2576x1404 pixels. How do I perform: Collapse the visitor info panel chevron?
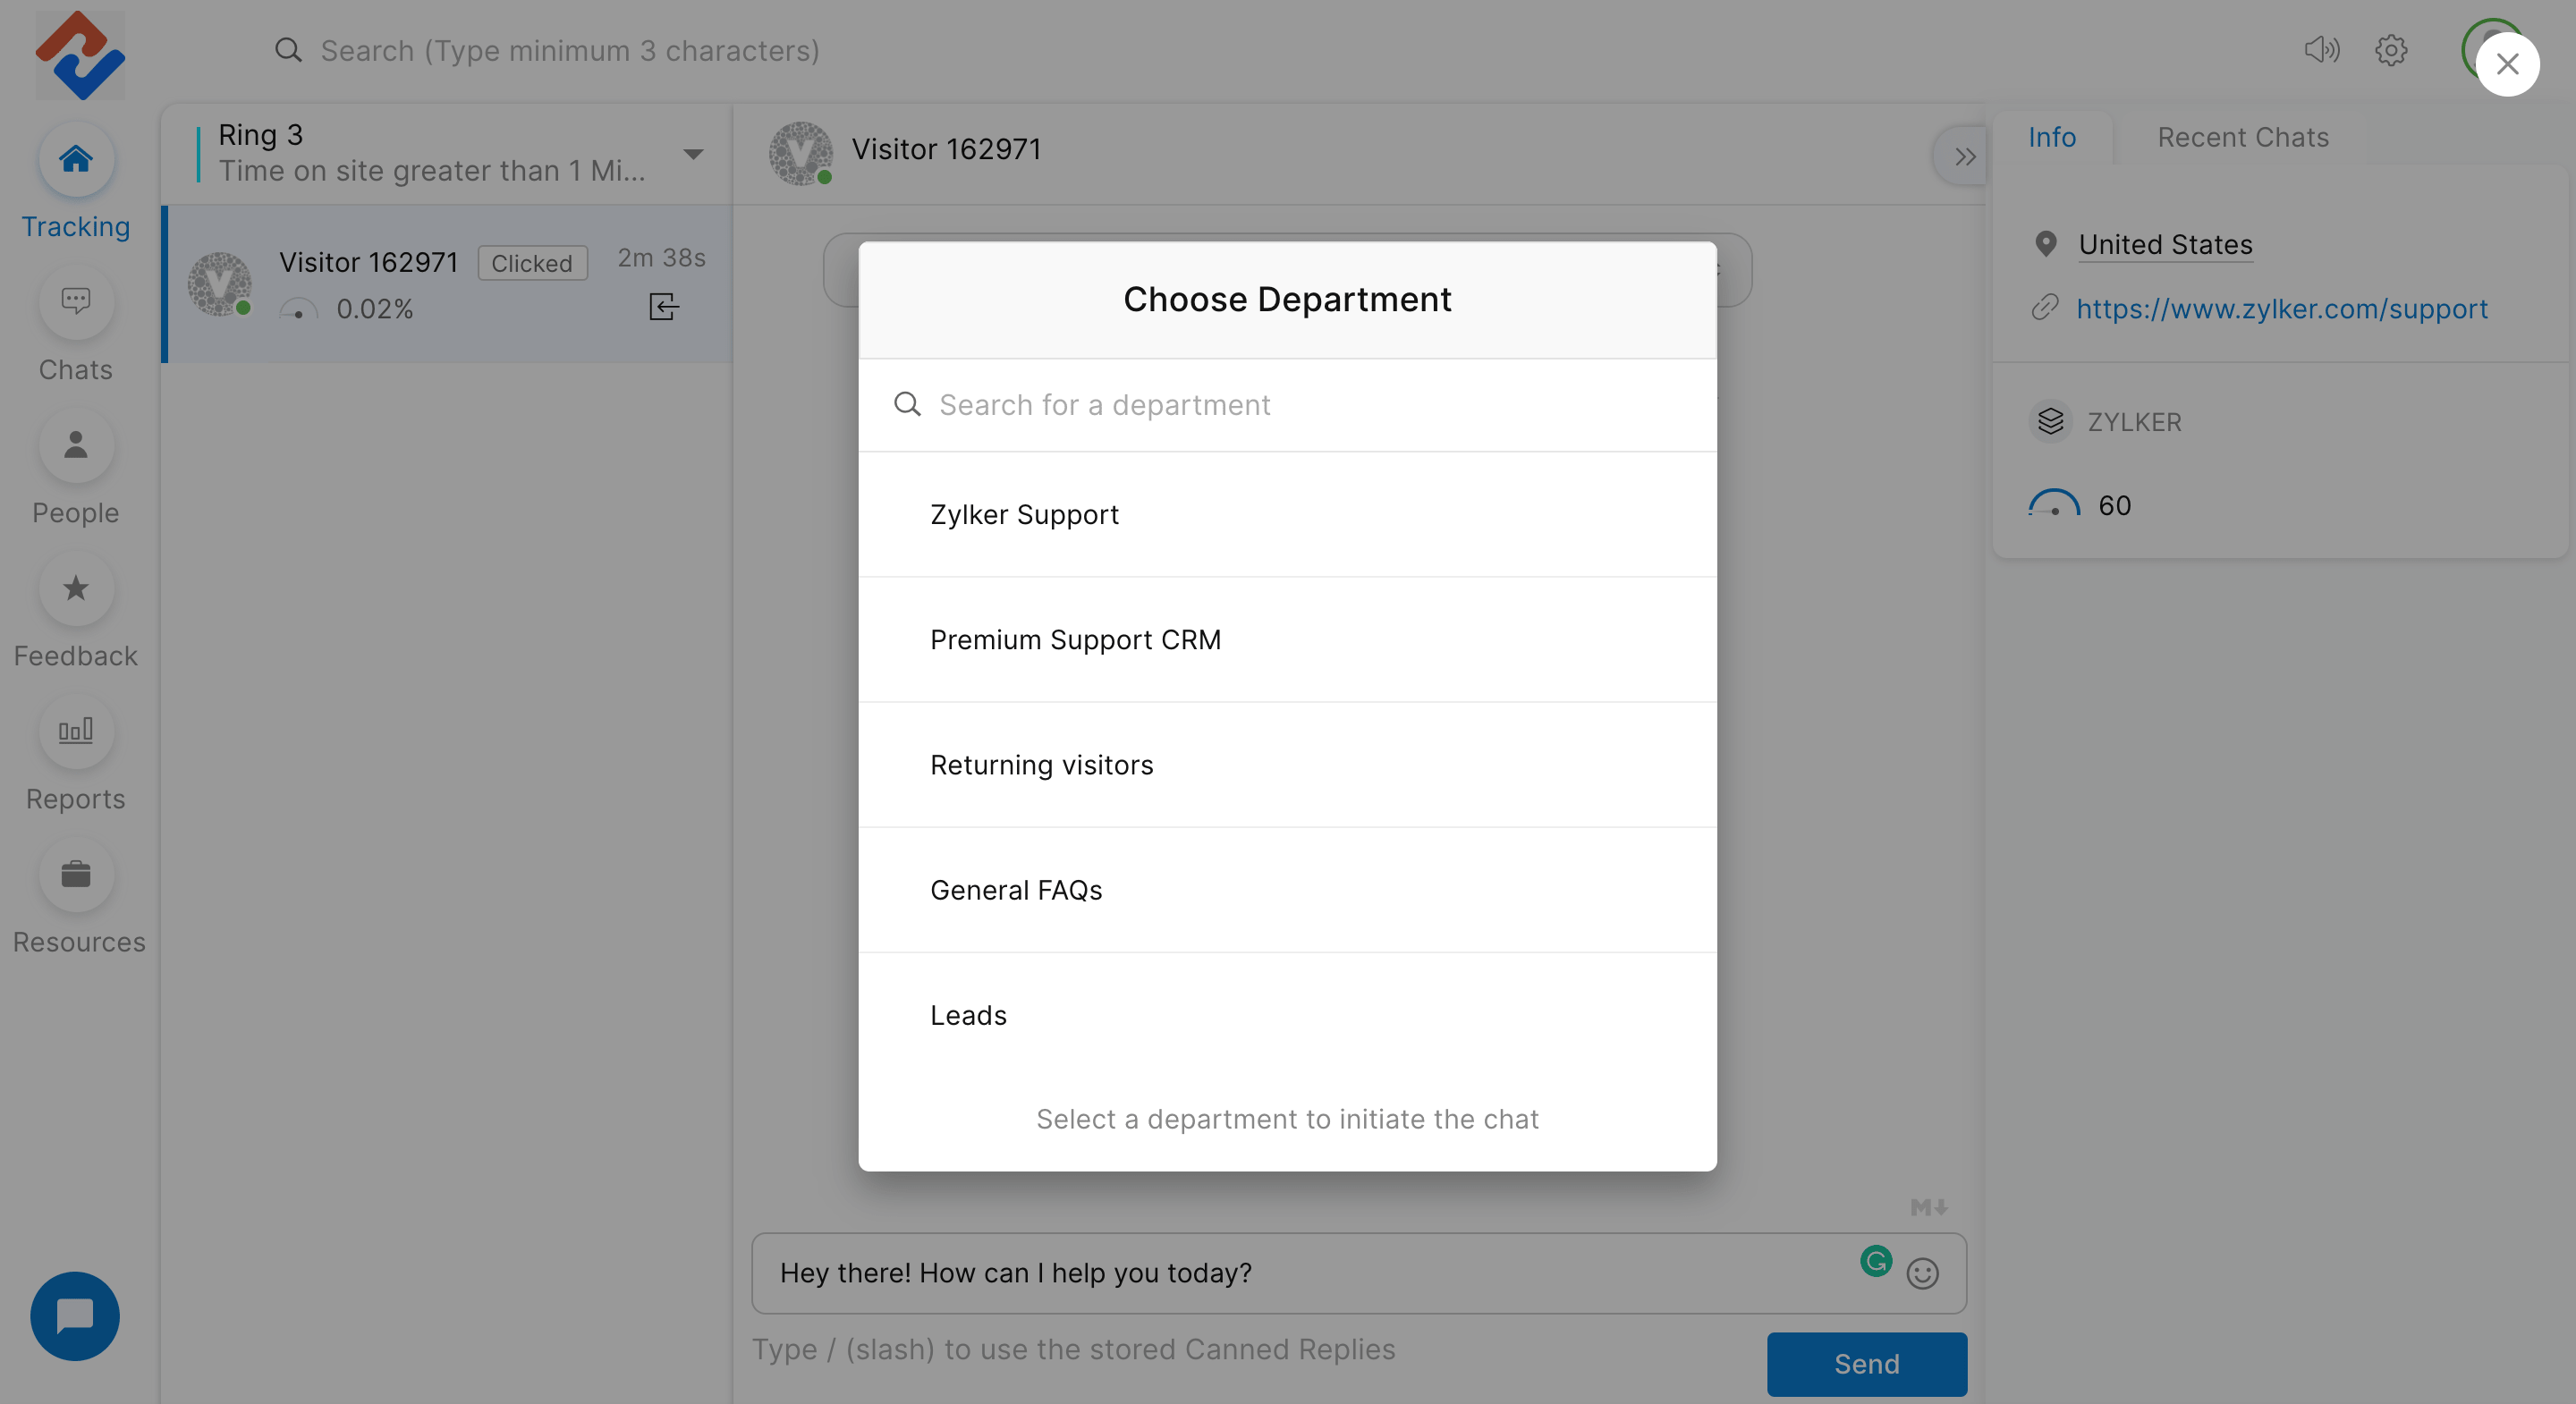click(x=1964, y=157)
